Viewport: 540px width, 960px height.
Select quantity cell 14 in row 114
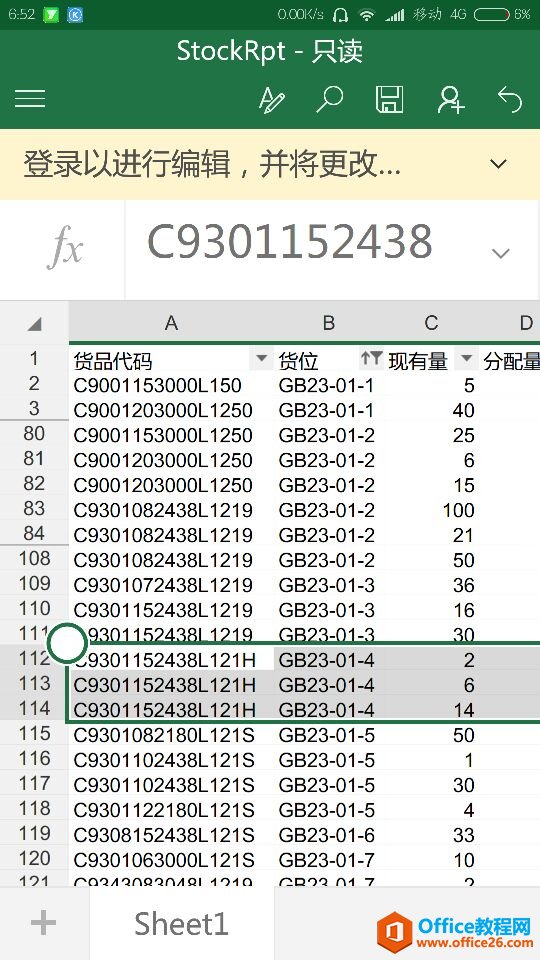pos(432,710)
